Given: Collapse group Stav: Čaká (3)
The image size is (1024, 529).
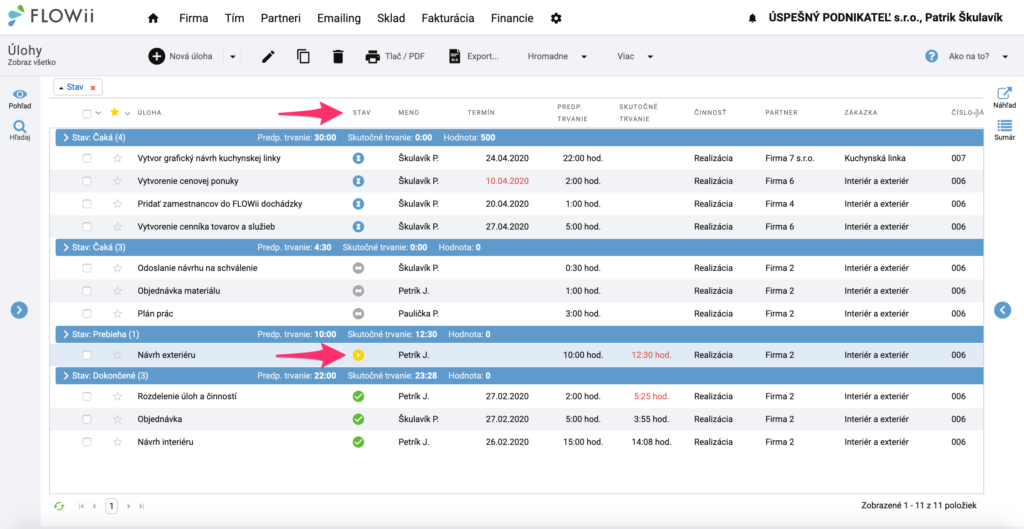Looking at the screenshot, I should coord(66,248).
